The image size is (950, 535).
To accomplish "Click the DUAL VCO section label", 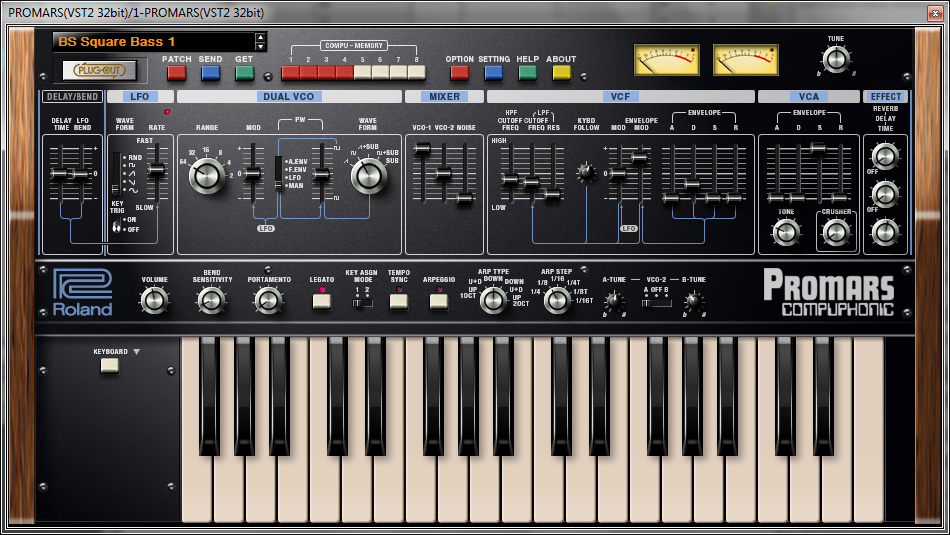I will click(x=289, y=96).
